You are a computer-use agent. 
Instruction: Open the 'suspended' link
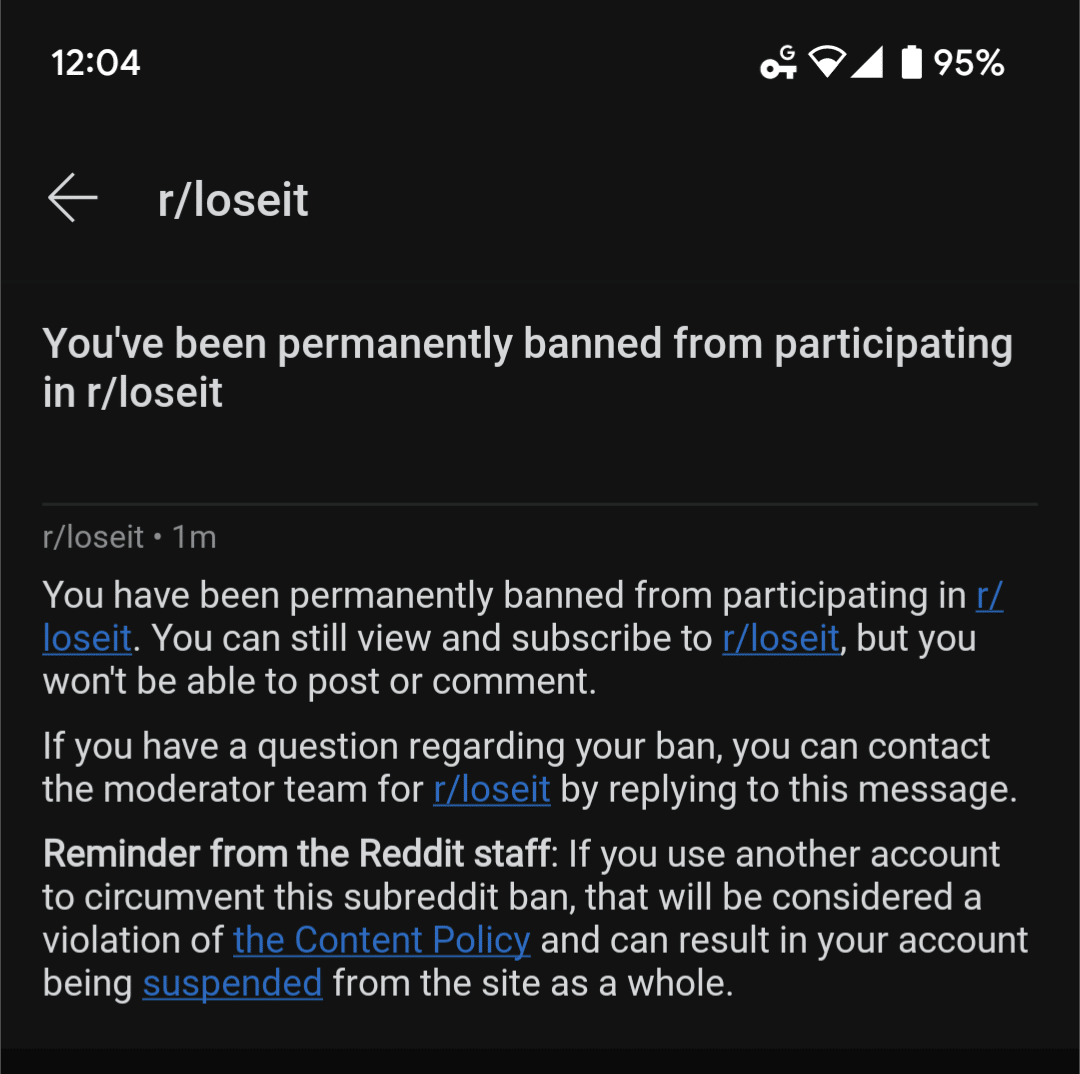click(x=232, y=983)
